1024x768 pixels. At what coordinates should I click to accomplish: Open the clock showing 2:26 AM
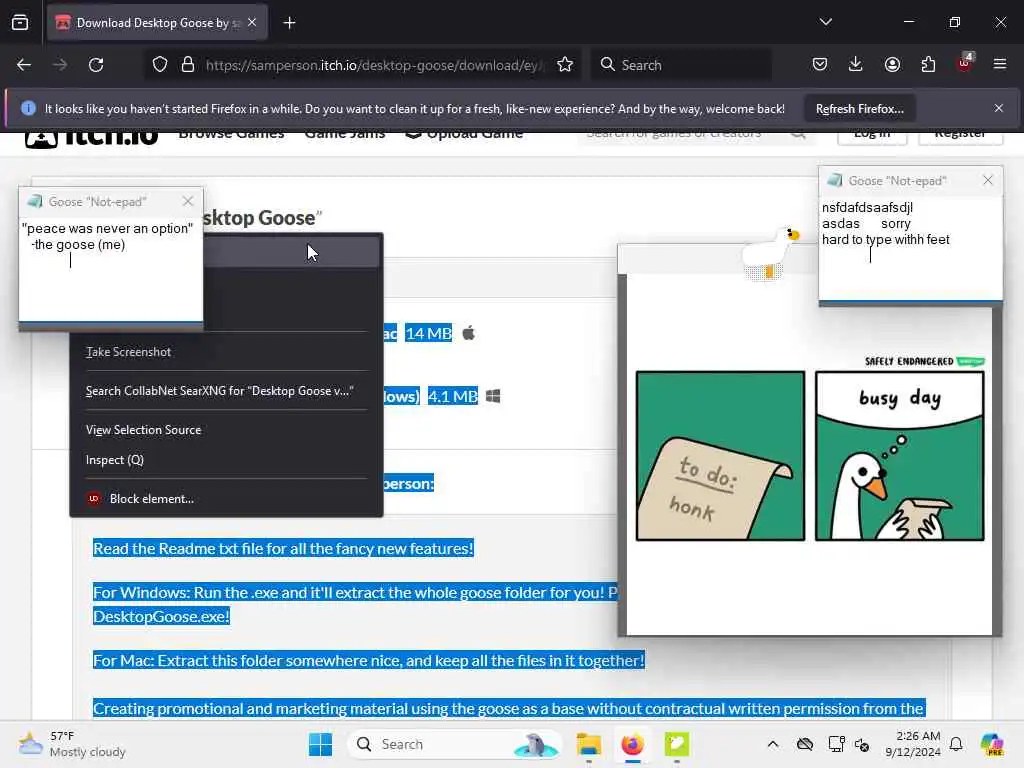tap(913, 744)
